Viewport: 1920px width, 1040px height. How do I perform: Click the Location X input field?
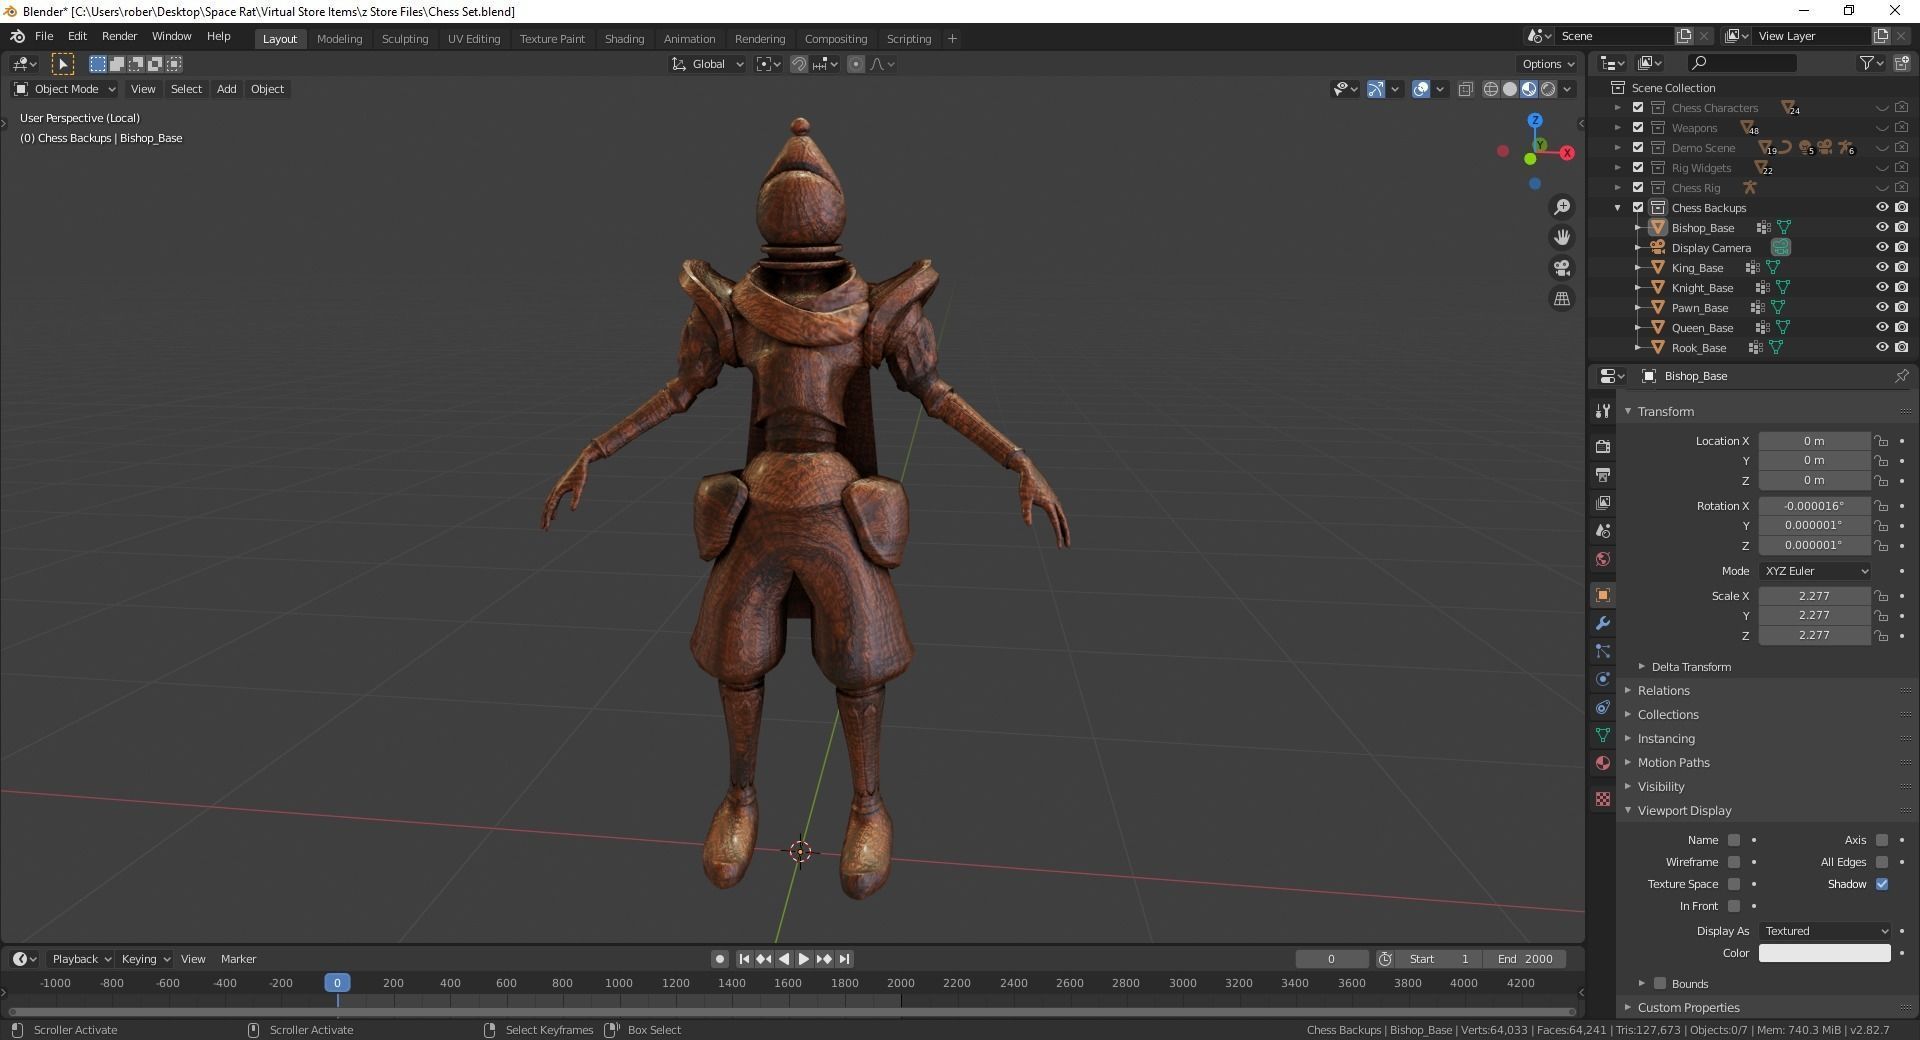click(x=1815, y=441)
